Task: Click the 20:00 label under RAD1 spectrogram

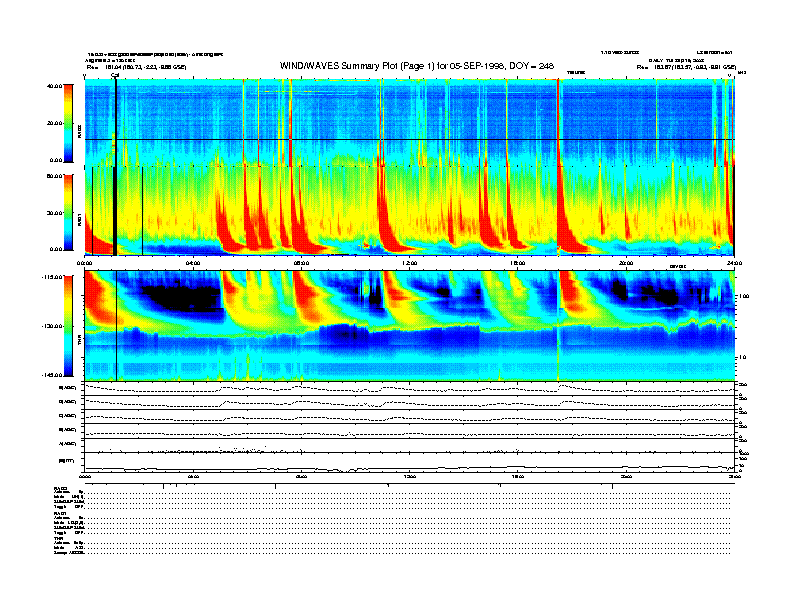Action: point(626,263)
